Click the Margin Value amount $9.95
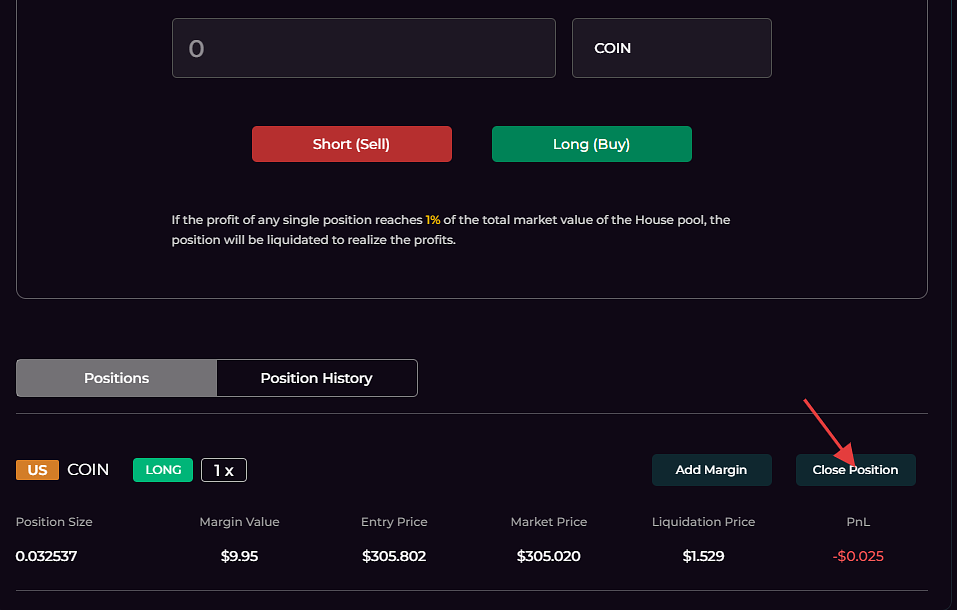 tap(239, 556)
